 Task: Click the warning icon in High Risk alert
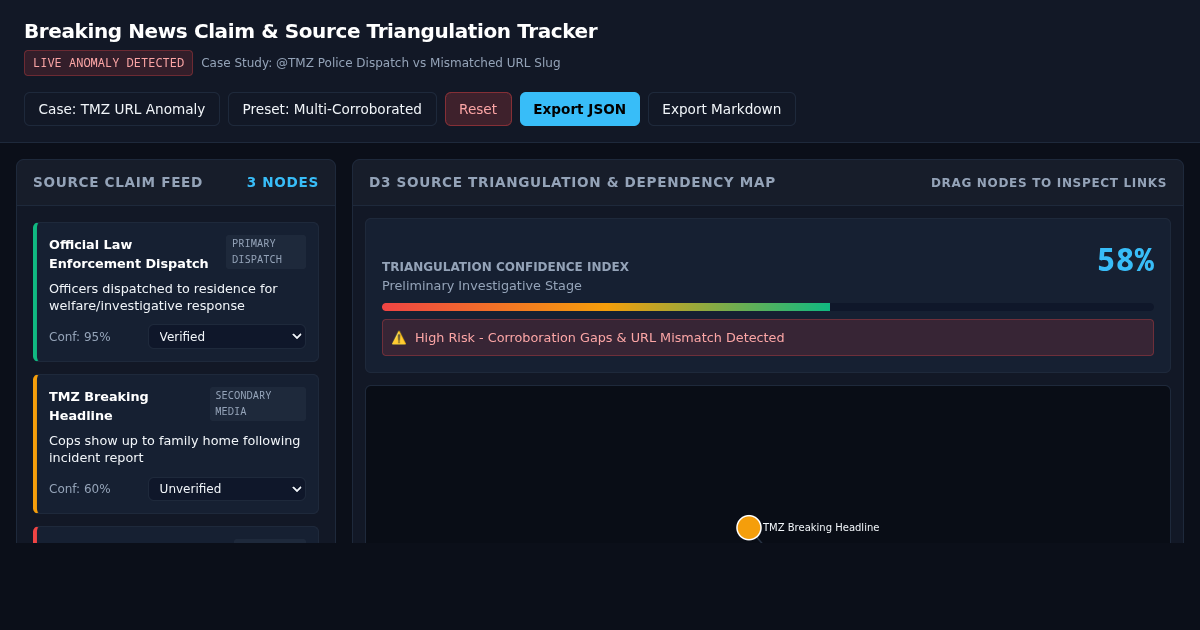pyautogui.click(x=399, y=338)
